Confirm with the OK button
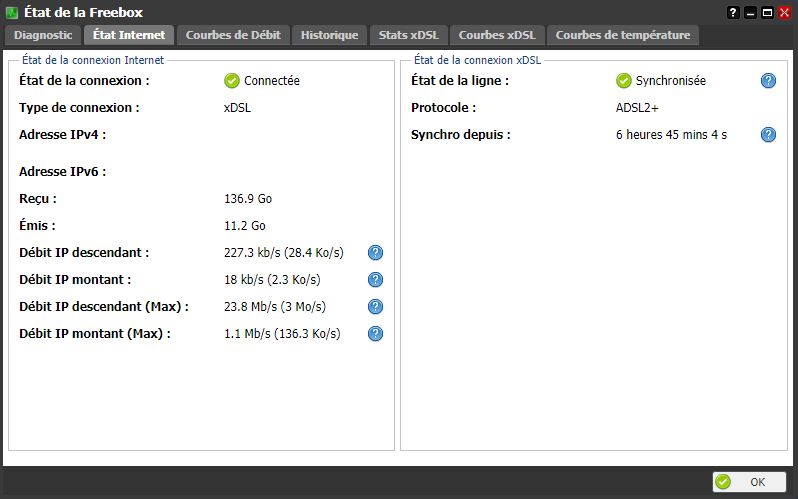Viewport: 798px width, 499px height. coord(749,482)
